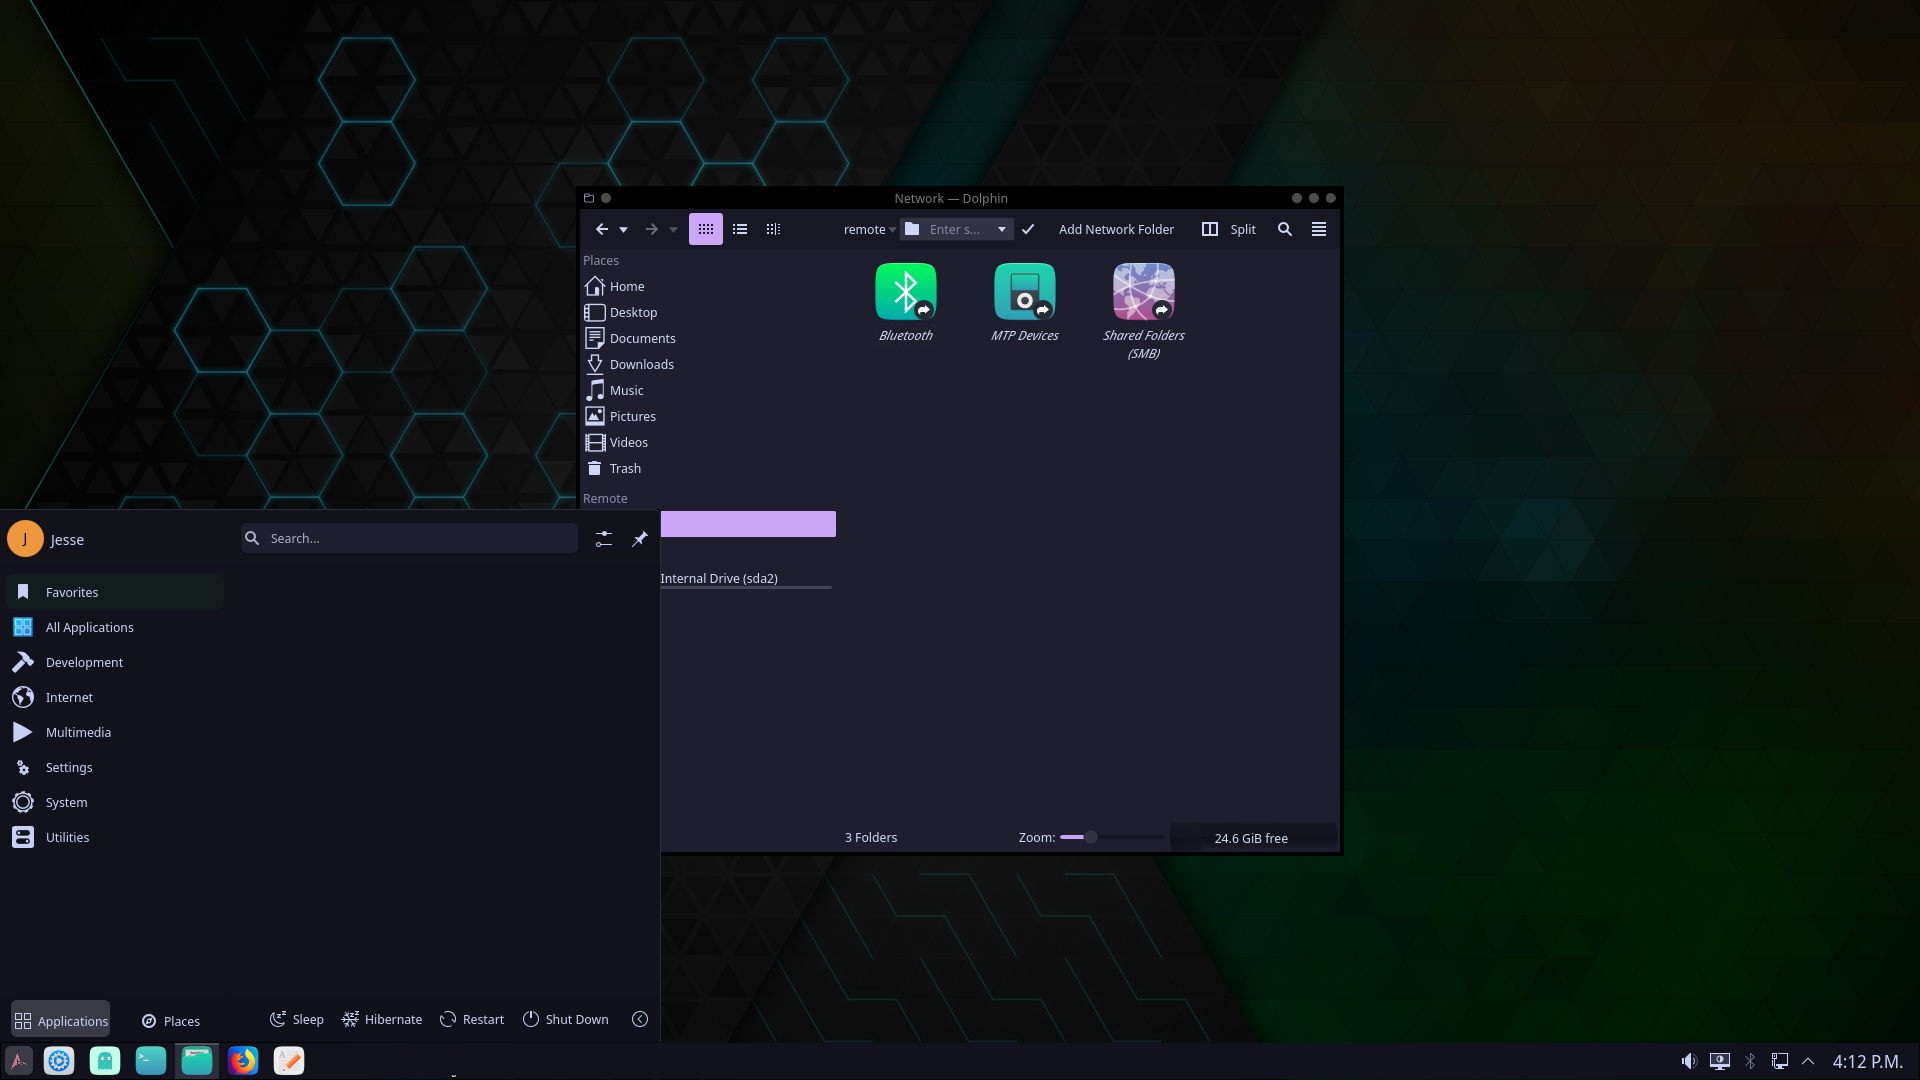
Task: Expand the remote protocol dropdown
Action: pos(869,229)
